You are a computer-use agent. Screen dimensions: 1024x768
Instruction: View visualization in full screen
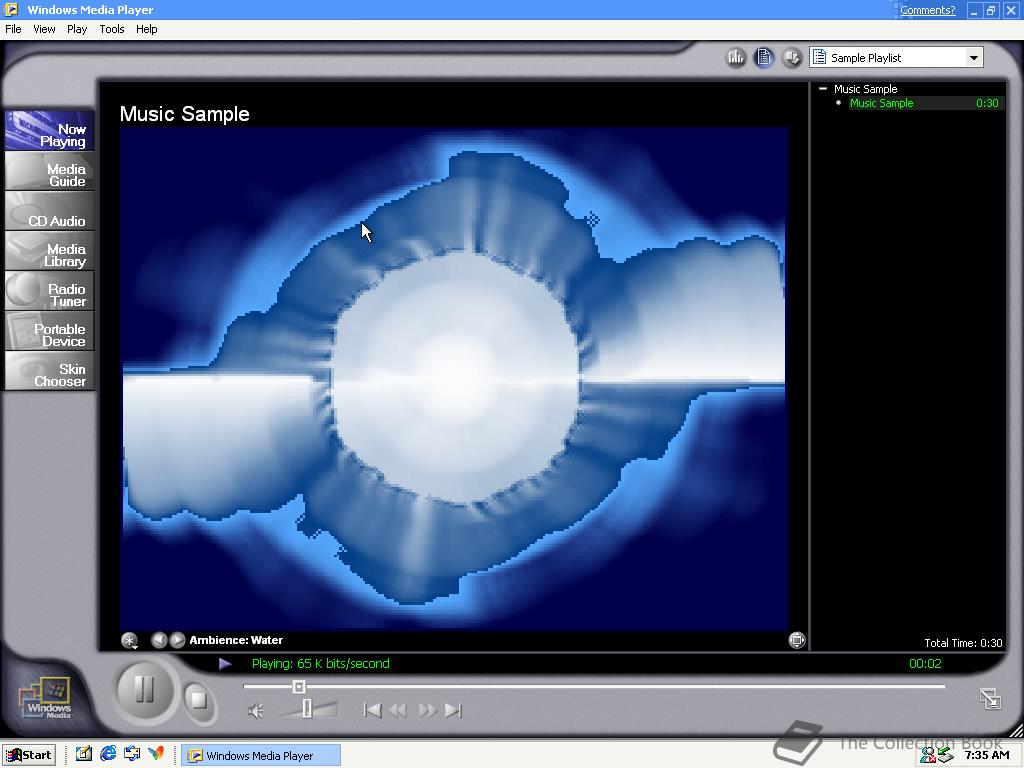(x=797, y=640)
